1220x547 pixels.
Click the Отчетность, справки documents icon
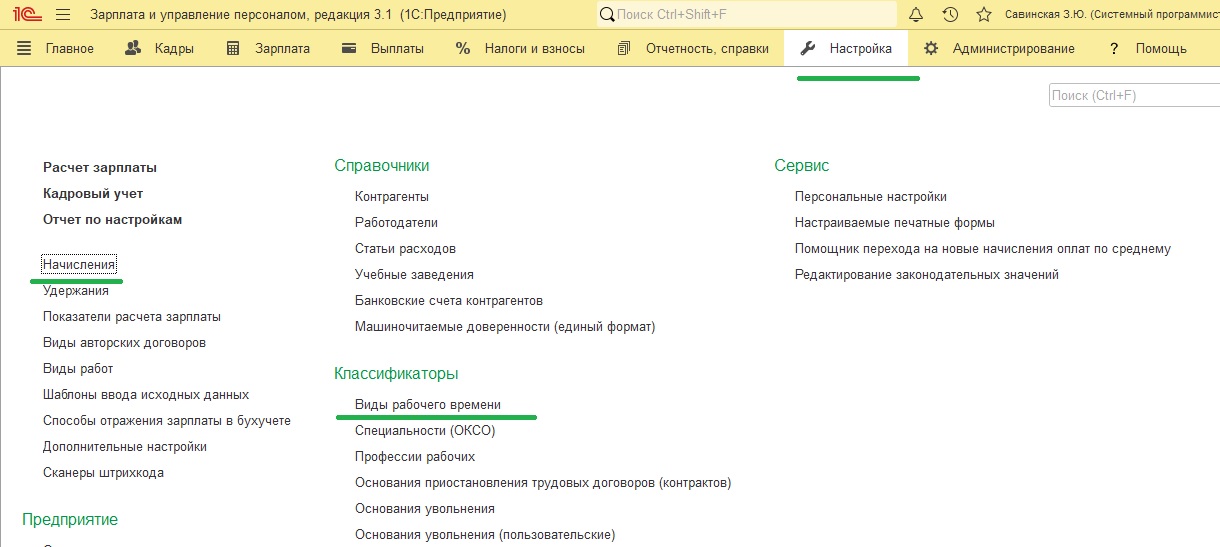pyautogui.click(x=625, y=48)
